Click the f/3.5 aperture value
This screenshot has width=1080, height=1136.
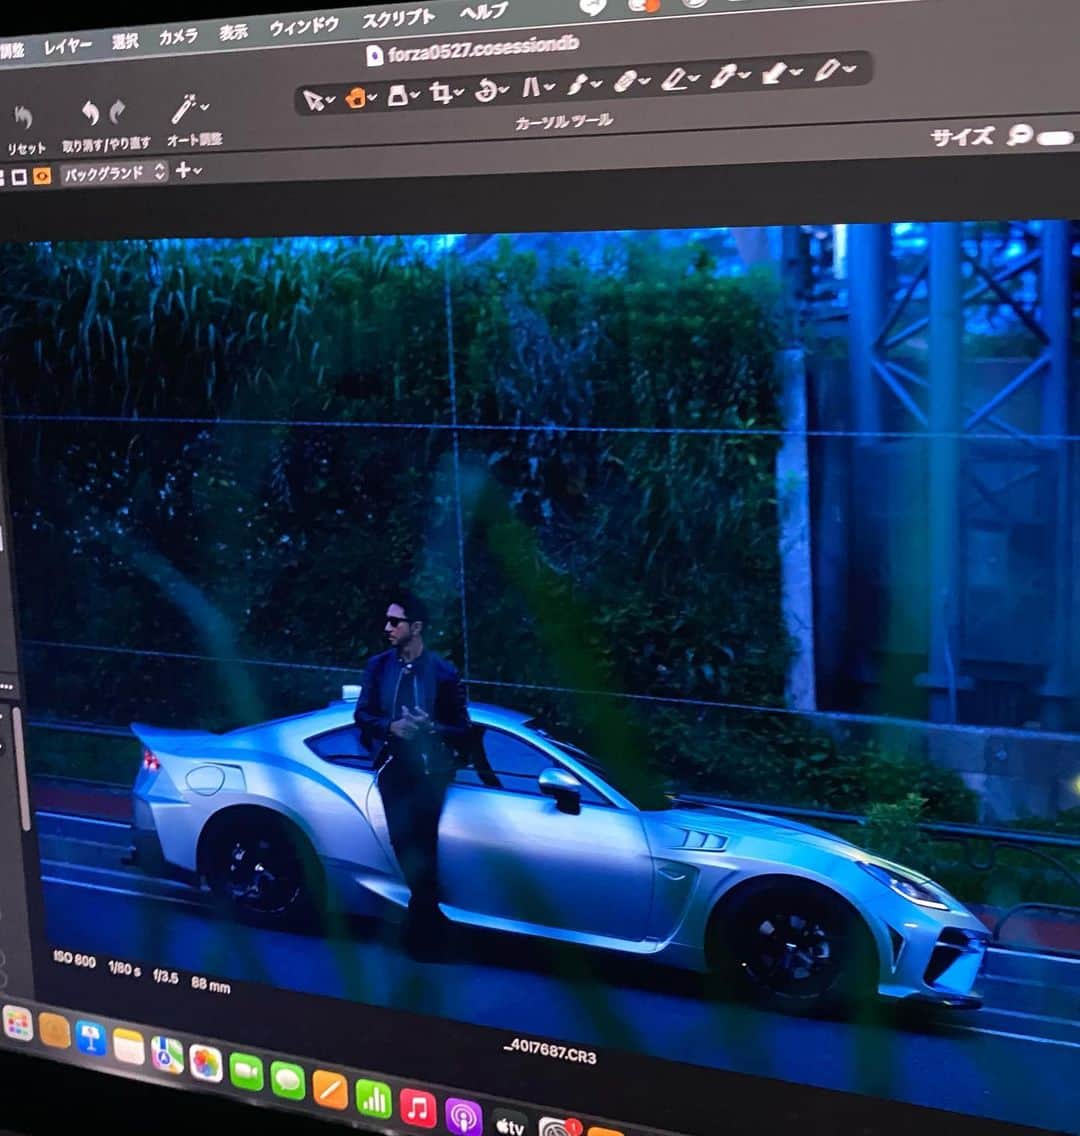166,976
